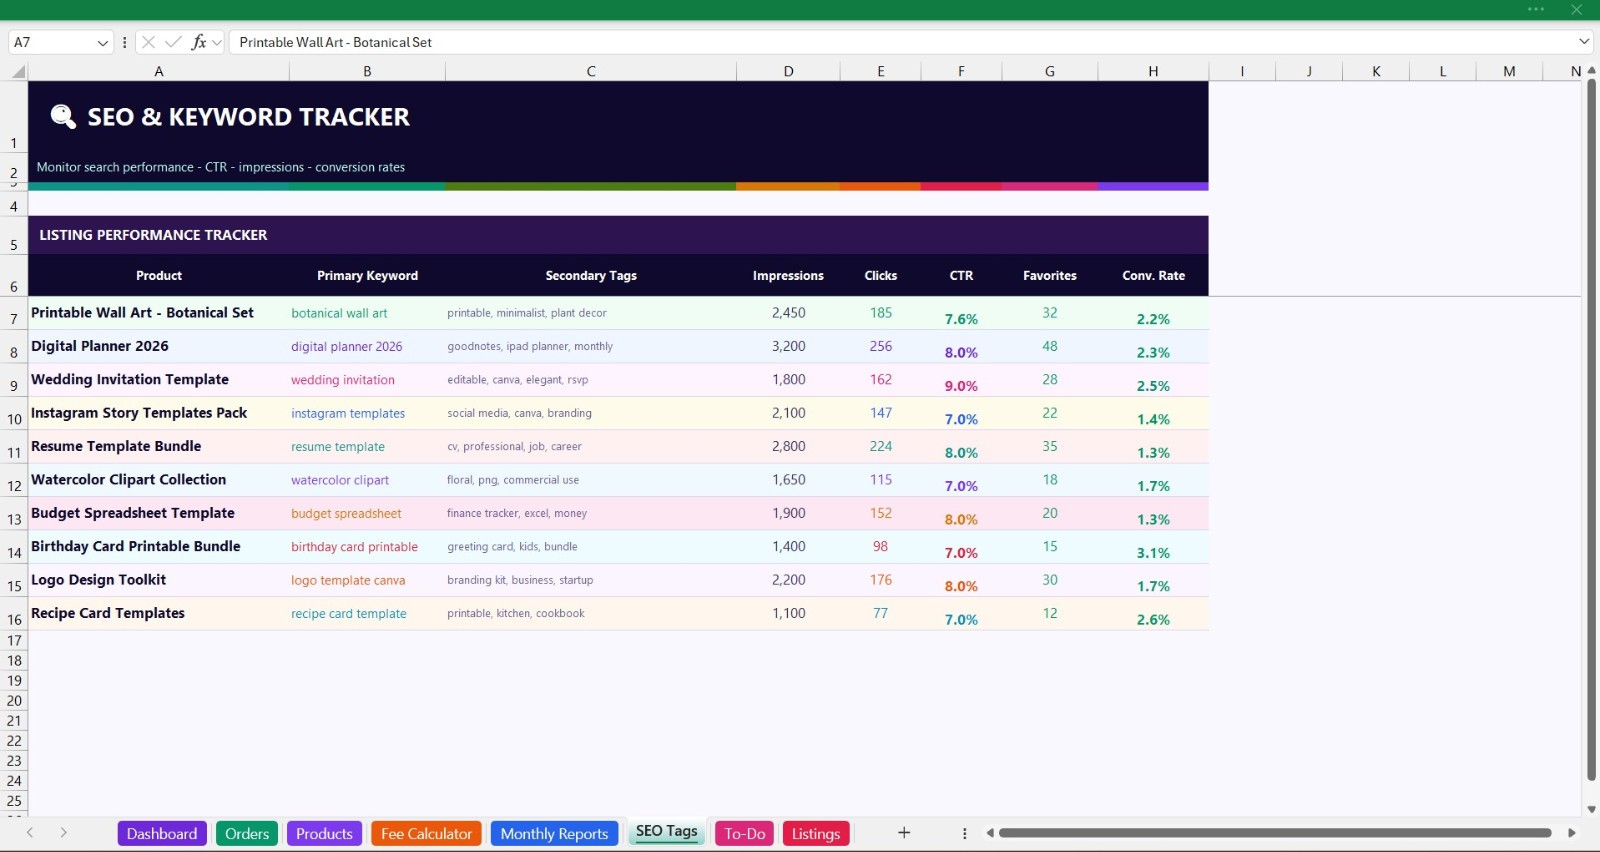Image resolution: width=1600 pixels, height=852 pixels.
Task: Click the Enter checkmark formula bar icon
Action: 173,42
